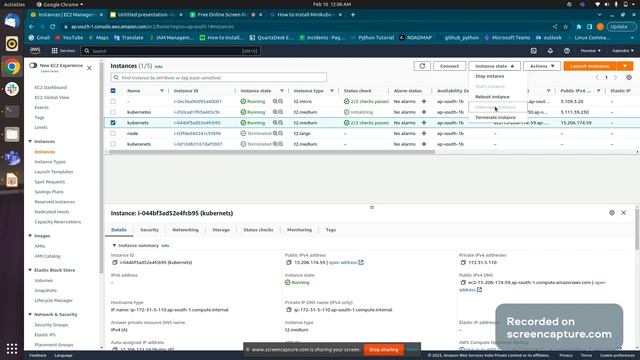The height and width of the screenshot is (360, 640).
Task: Show applications grid in dock
Action: pyautogui.click(x=11, y=348)
